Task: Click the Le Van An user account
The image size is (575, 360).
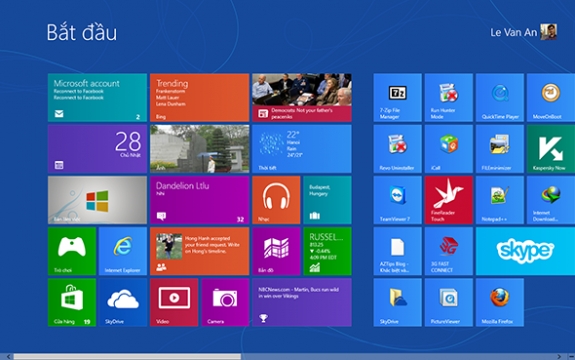Action: tap(524, 32)
